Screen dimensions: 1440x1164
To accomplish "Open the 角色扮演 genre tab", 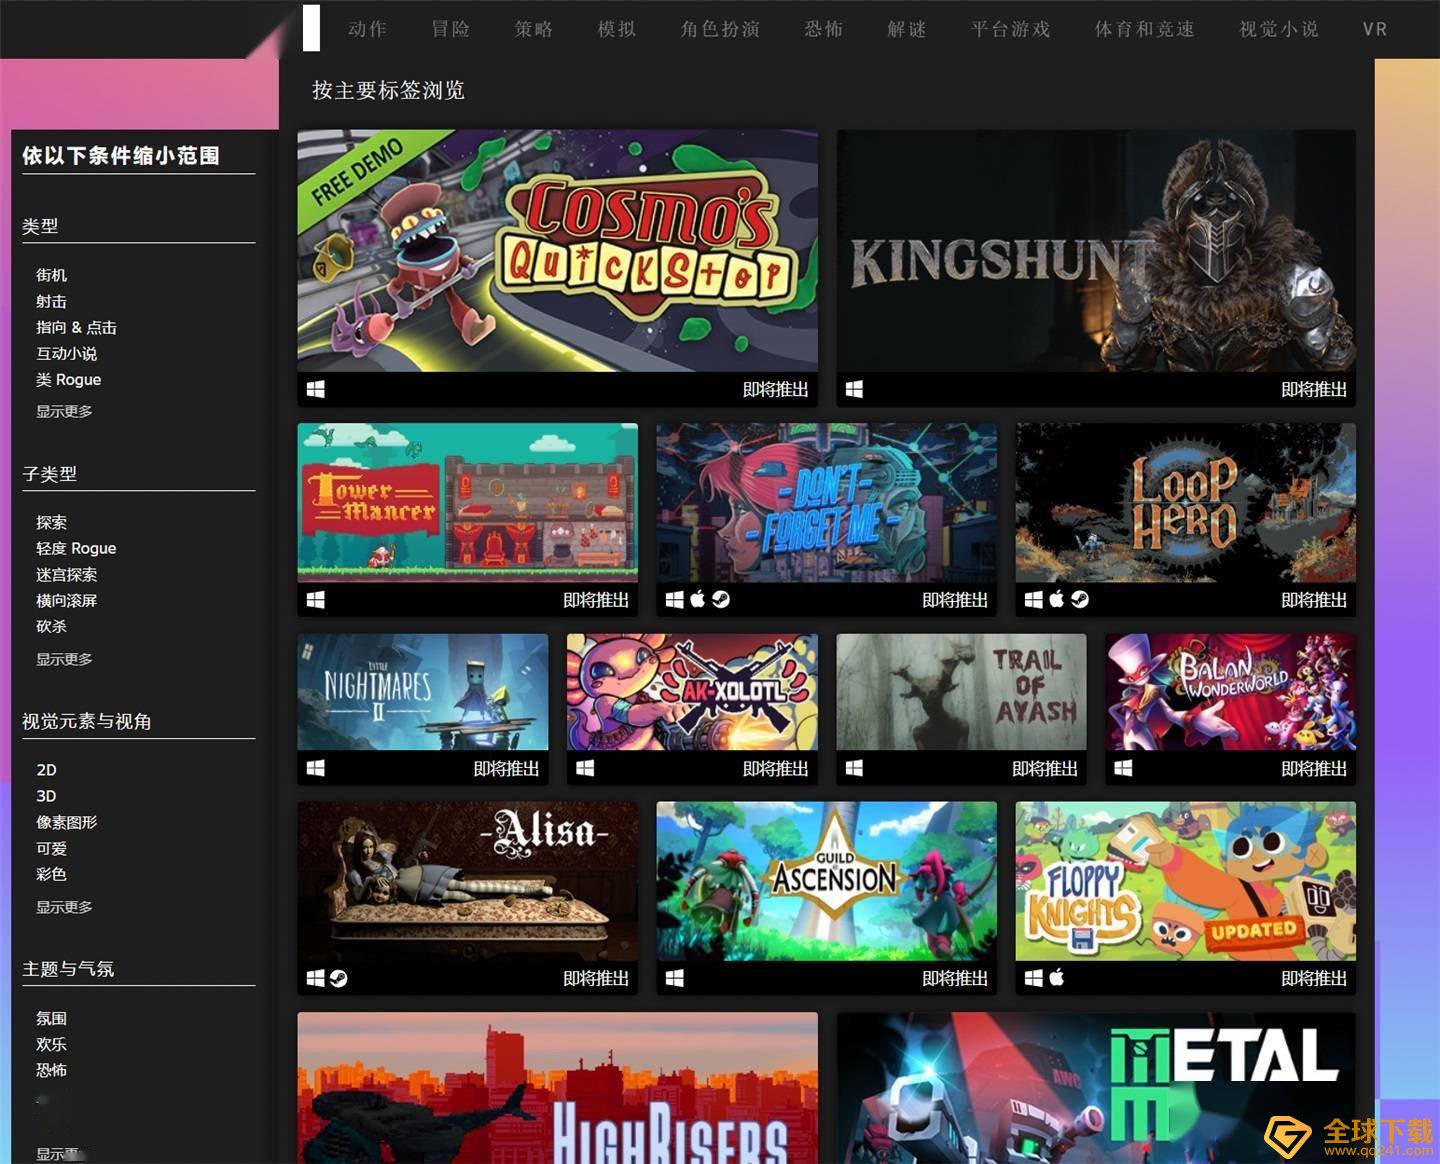I will (x=720, y=29).
